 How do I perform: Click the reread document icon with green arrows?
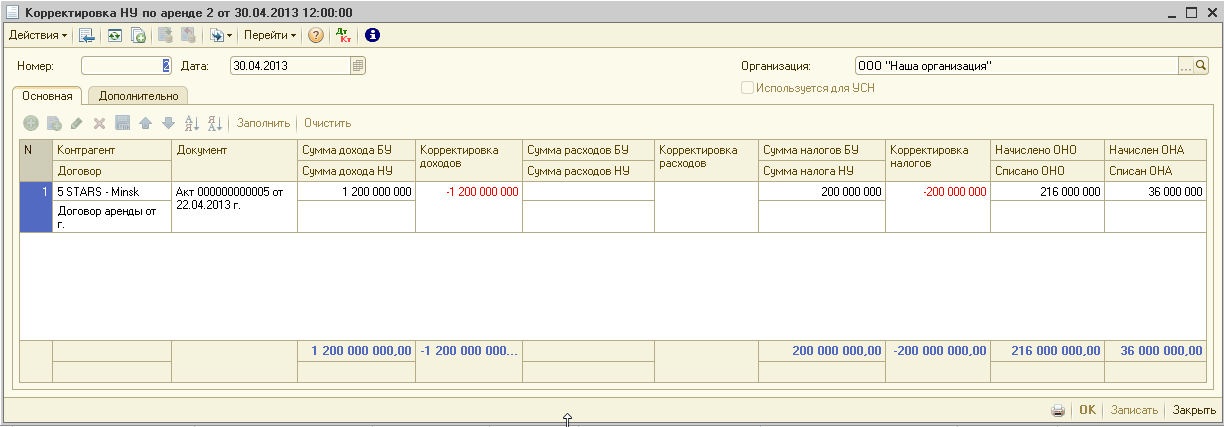click(114, 36)
